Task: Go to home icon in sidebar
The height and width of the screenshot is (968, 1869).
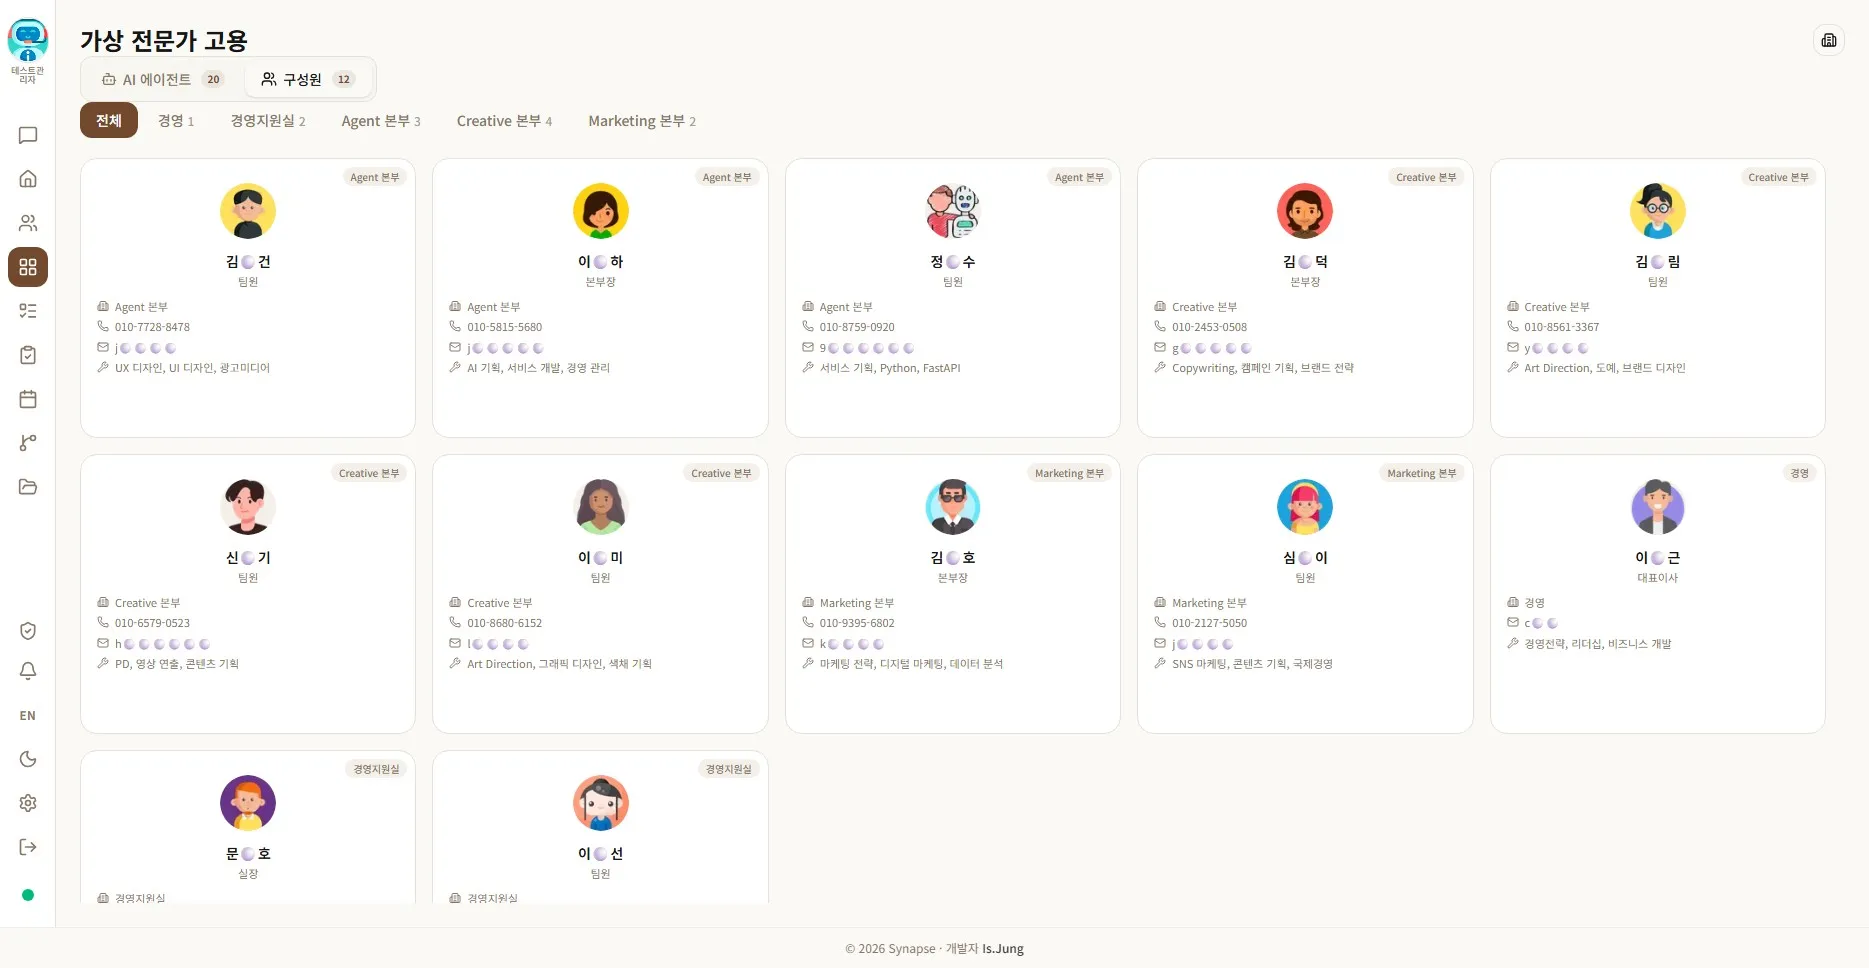Action: pos(28,179)
